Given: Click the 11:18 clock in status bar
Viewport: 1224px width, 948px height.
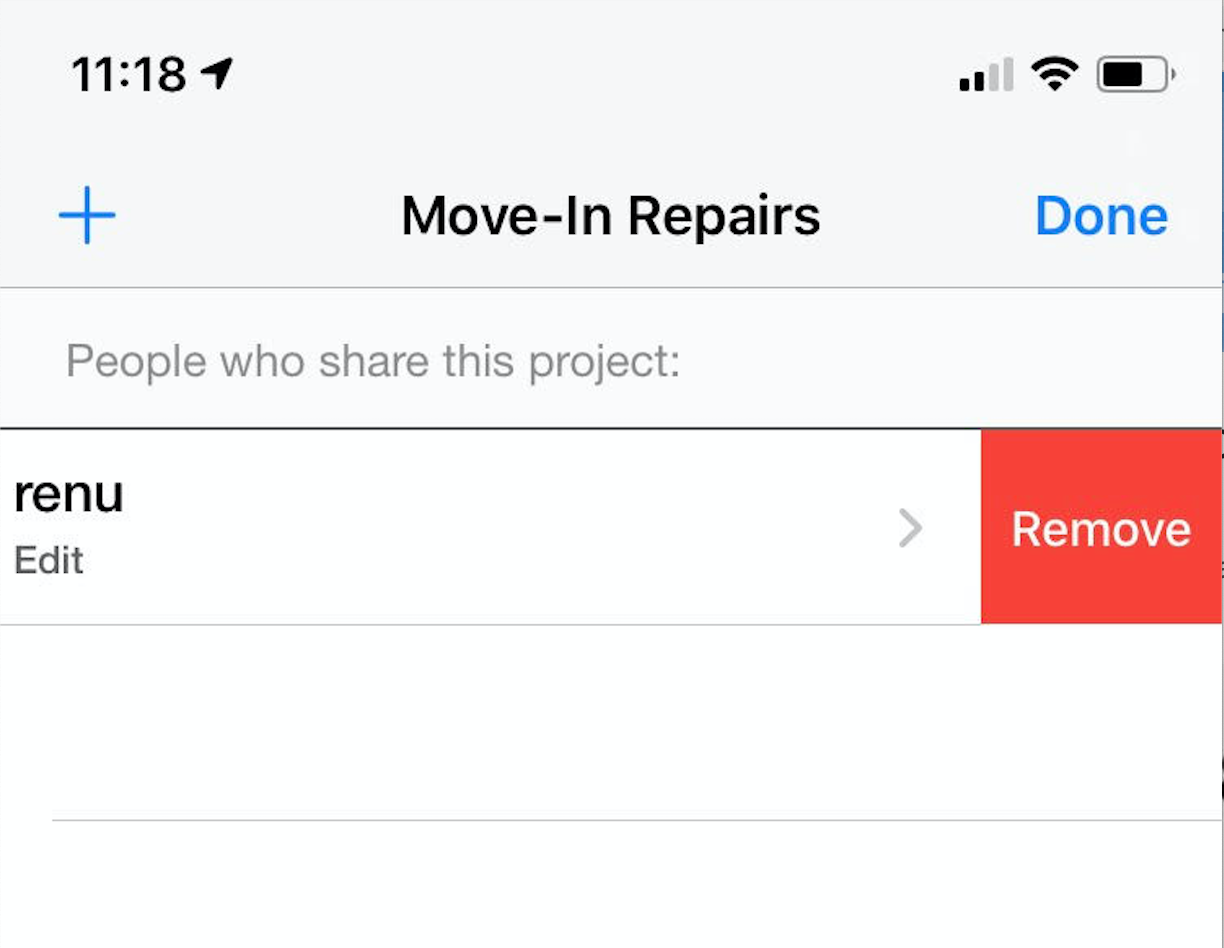Looking at the screenshot, I should click(129, 74).
